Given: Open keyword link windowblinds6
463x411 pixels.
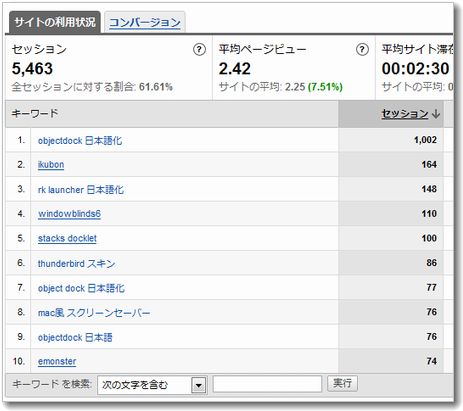Looking at the screenshot, I should pos(69,214).
